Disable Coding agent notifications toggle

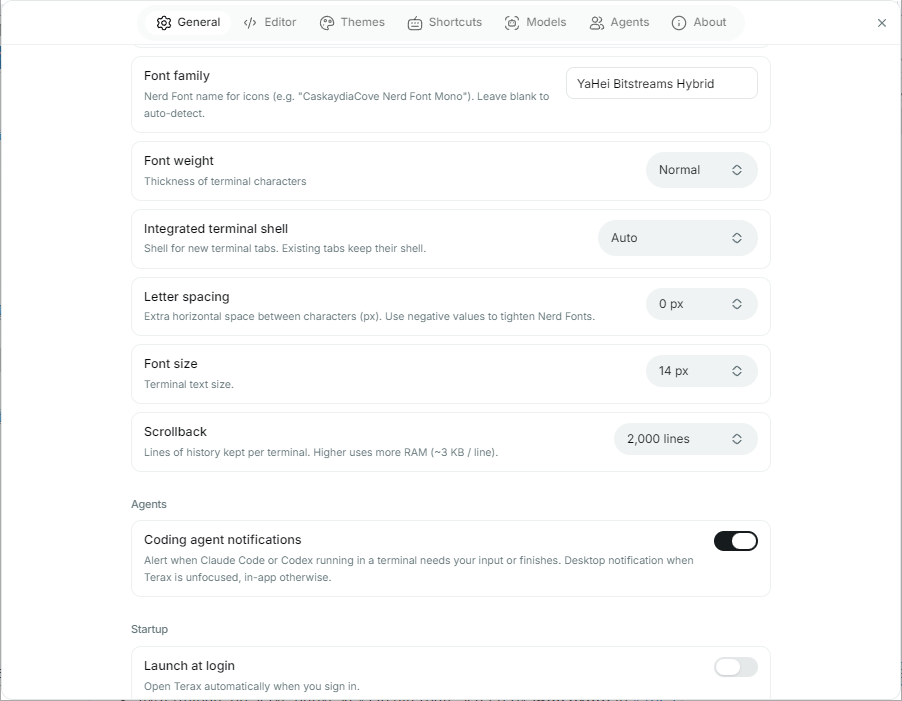tap(736, 541)
